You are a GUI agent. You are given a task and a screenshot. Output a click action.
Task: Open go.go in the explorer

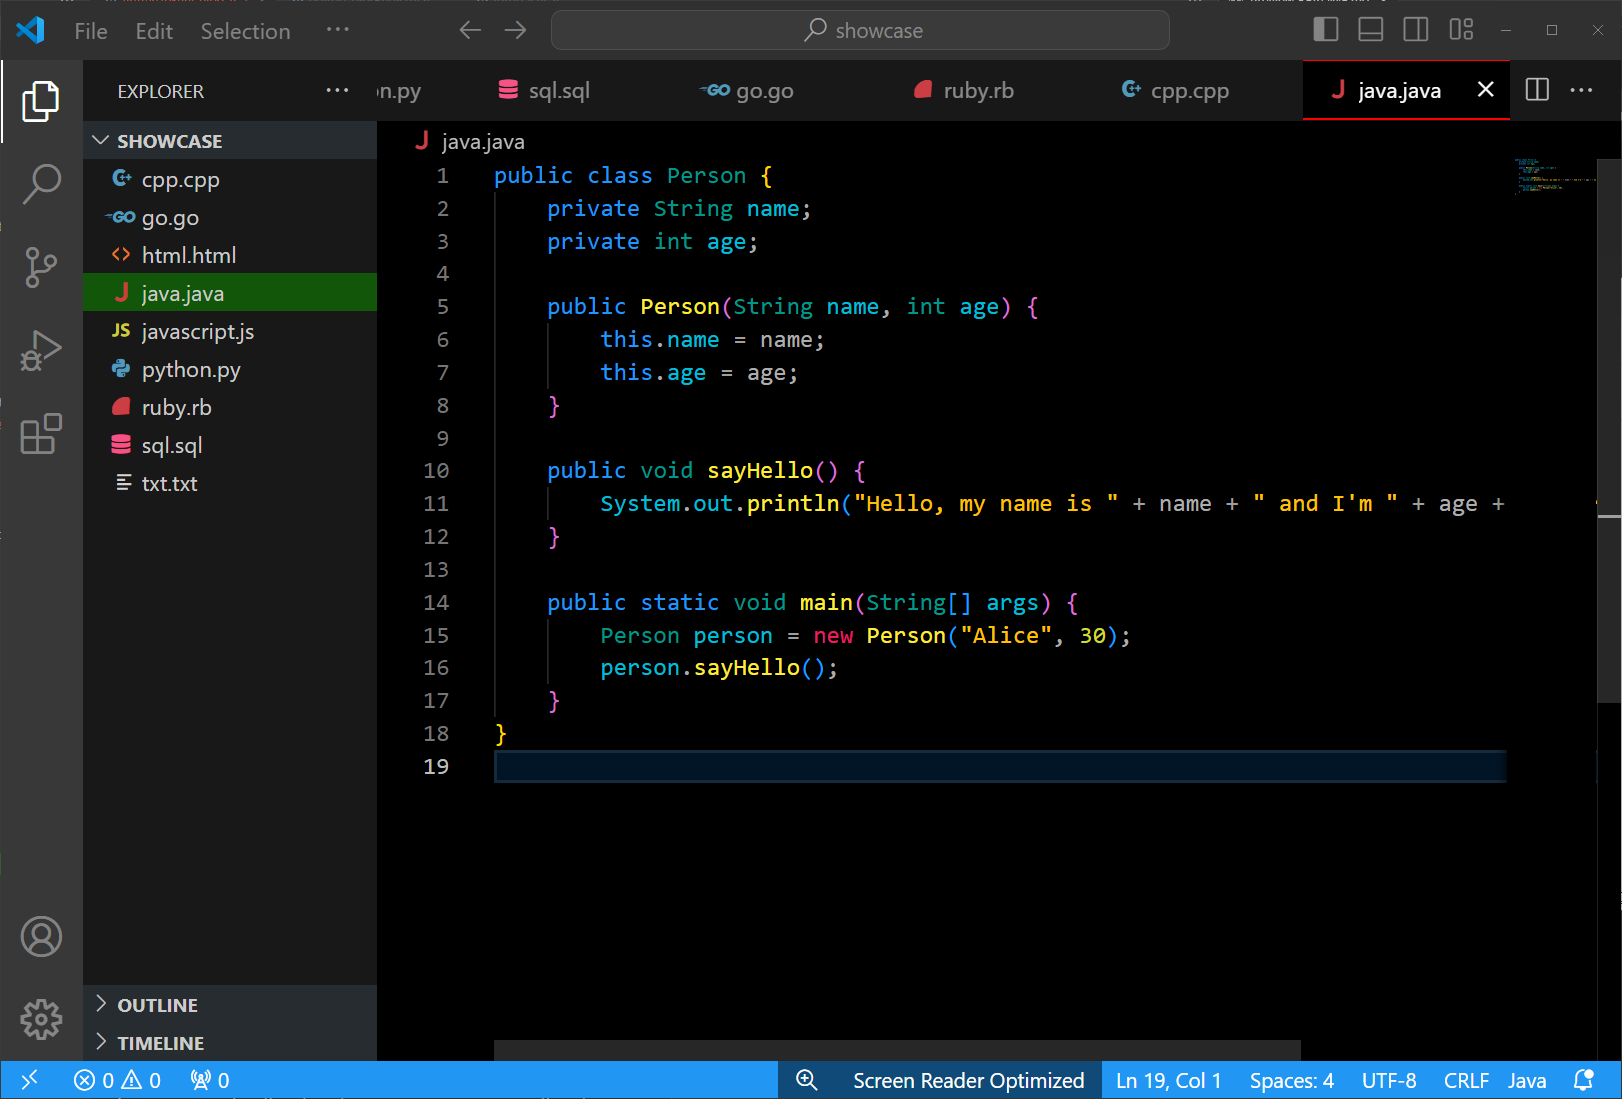230,218
